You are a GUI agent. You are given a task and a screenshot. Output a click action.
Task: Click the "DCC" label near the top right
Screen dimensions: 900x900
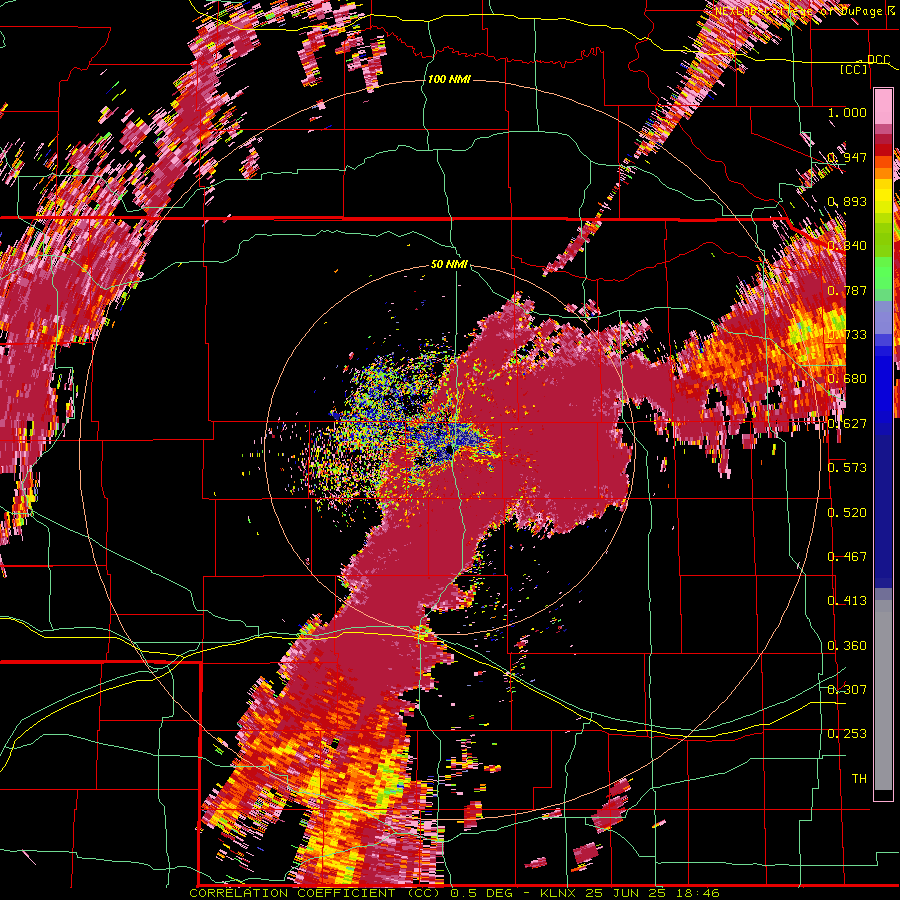tap(878, 60)
